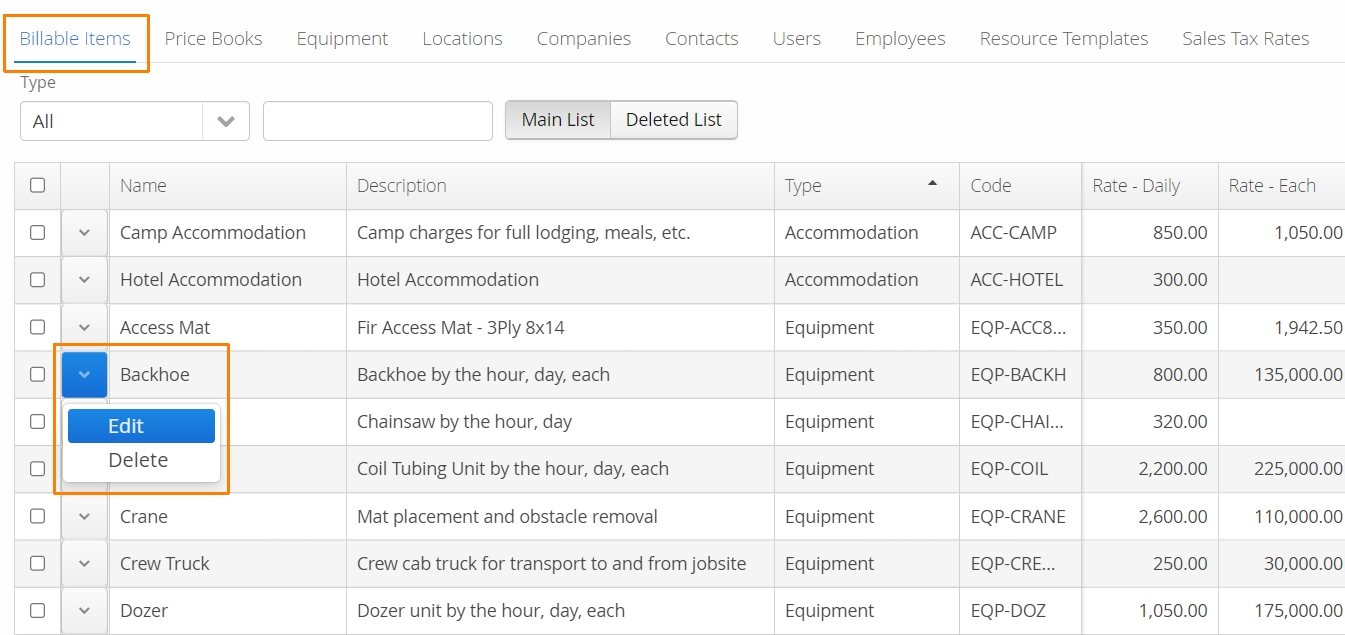Tick the select-all checkbox in table header
The image size is (1345, 635).
pos(38,185)
